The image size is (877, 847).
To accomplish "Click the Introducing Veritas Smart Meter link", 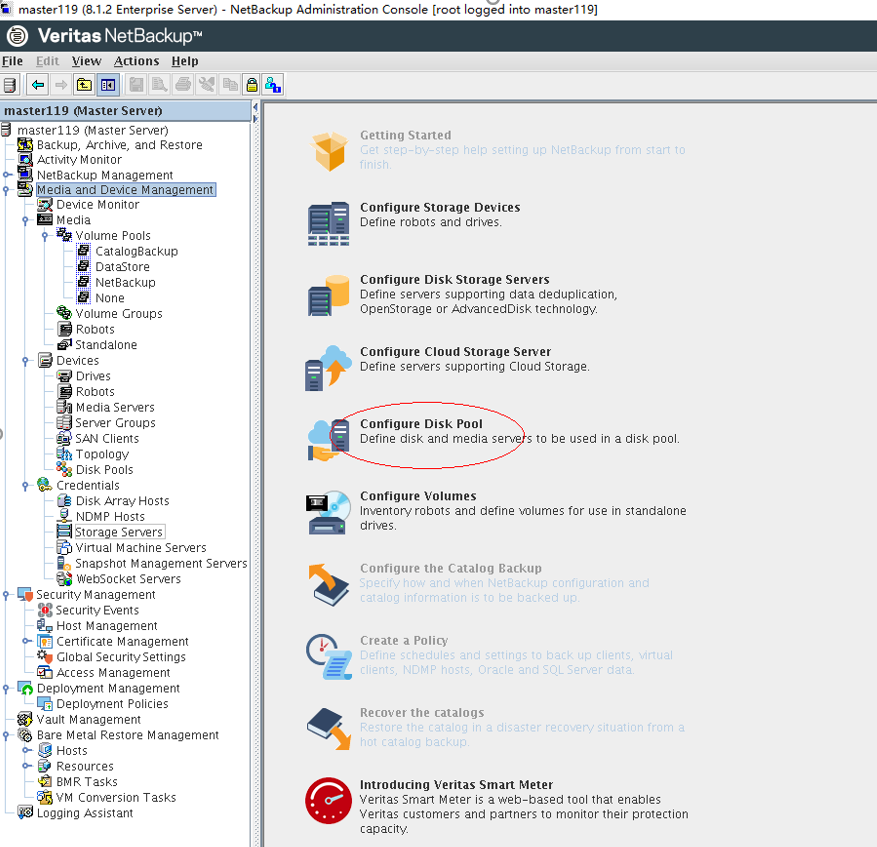I will [456, 785].
